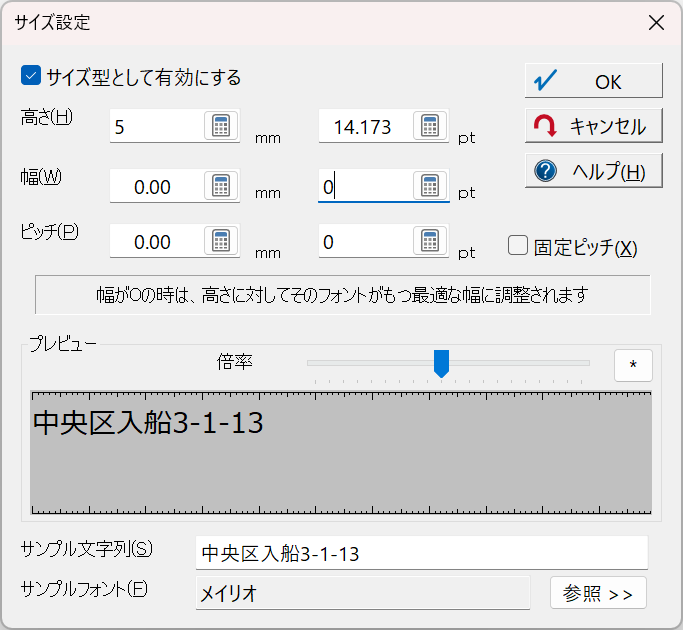The height and width of the screenshot is (630, 683).
Task: Click the サンプルフォント field showing メイリオ
Action: (363, 593)
